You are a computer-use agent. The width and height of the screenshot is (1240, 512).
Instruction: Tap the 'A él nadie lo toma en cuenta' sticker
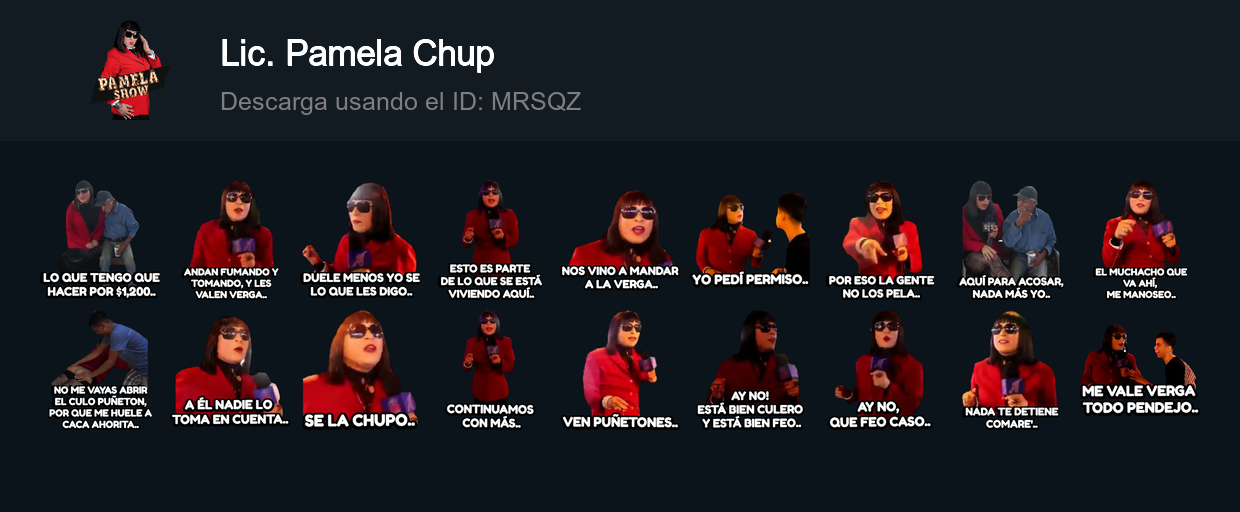click(x=230, y=371)
